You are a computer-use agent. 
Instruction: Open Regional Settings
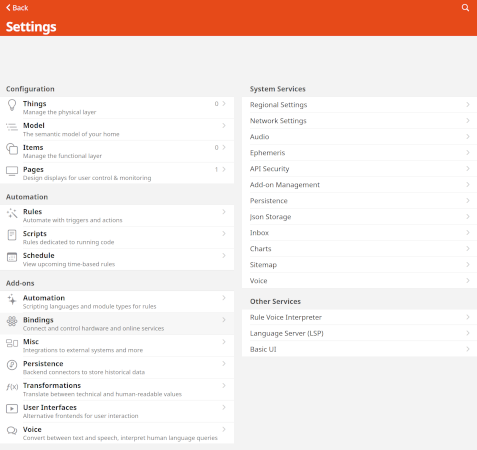click(359, 105)
